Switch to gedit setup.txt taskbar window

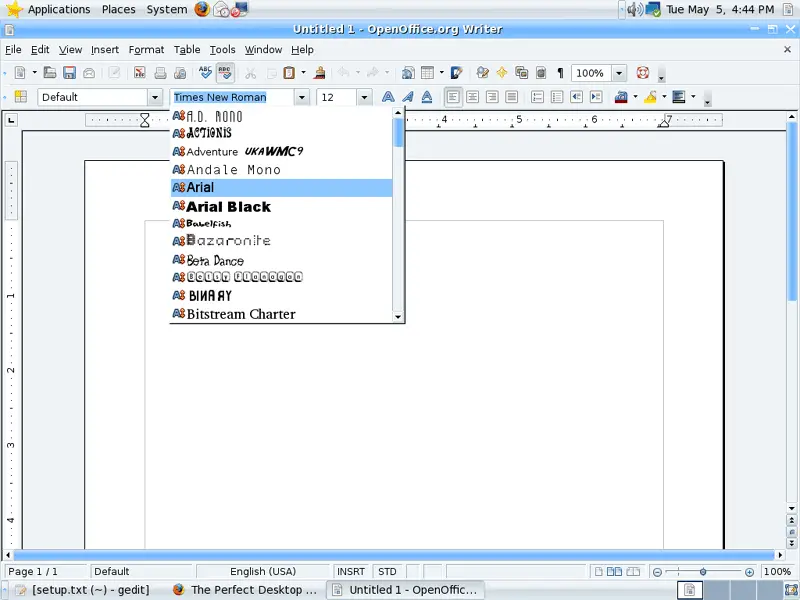coord(83,590)
